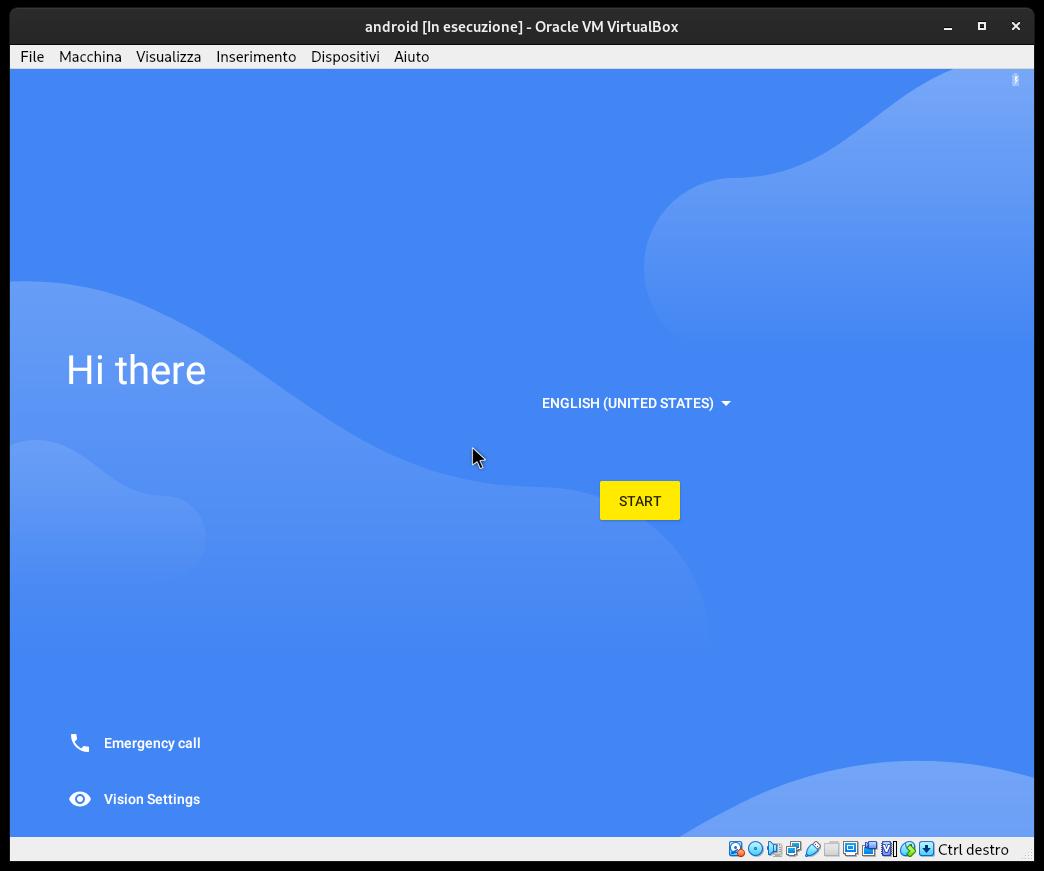This screenshot has height=871, width=1044.
Task: Open the Macchina menu
Action: click(x=90, y=57)
